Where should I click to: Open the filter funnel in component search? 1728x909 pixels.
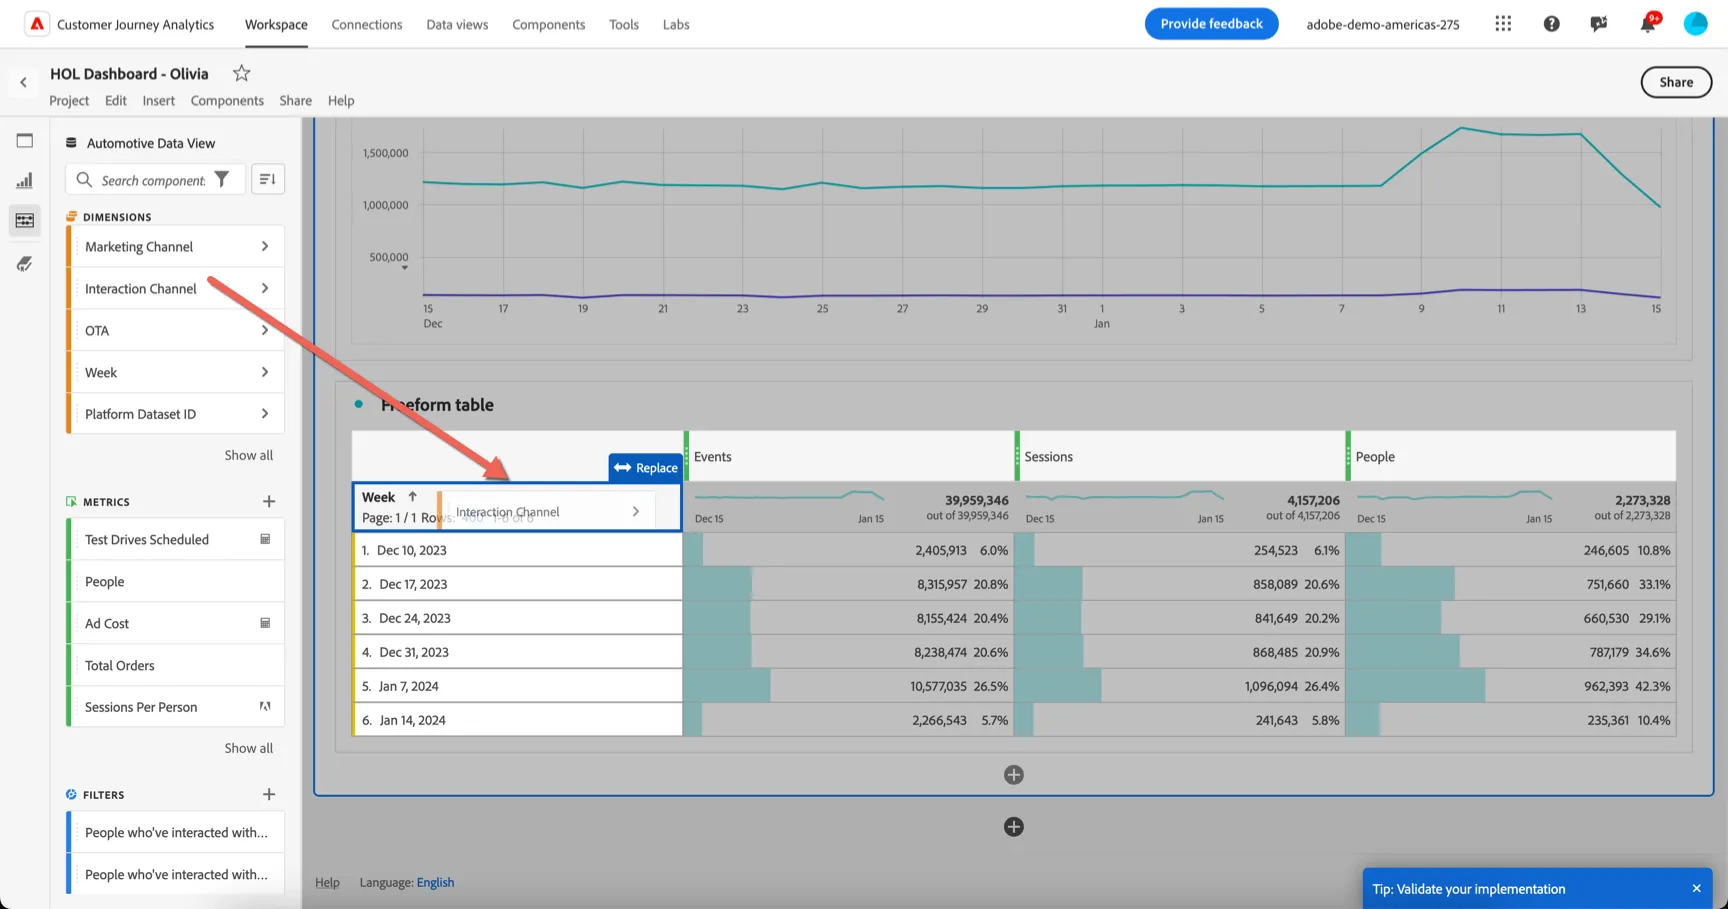pyautogui.click(x=222, y=180)
